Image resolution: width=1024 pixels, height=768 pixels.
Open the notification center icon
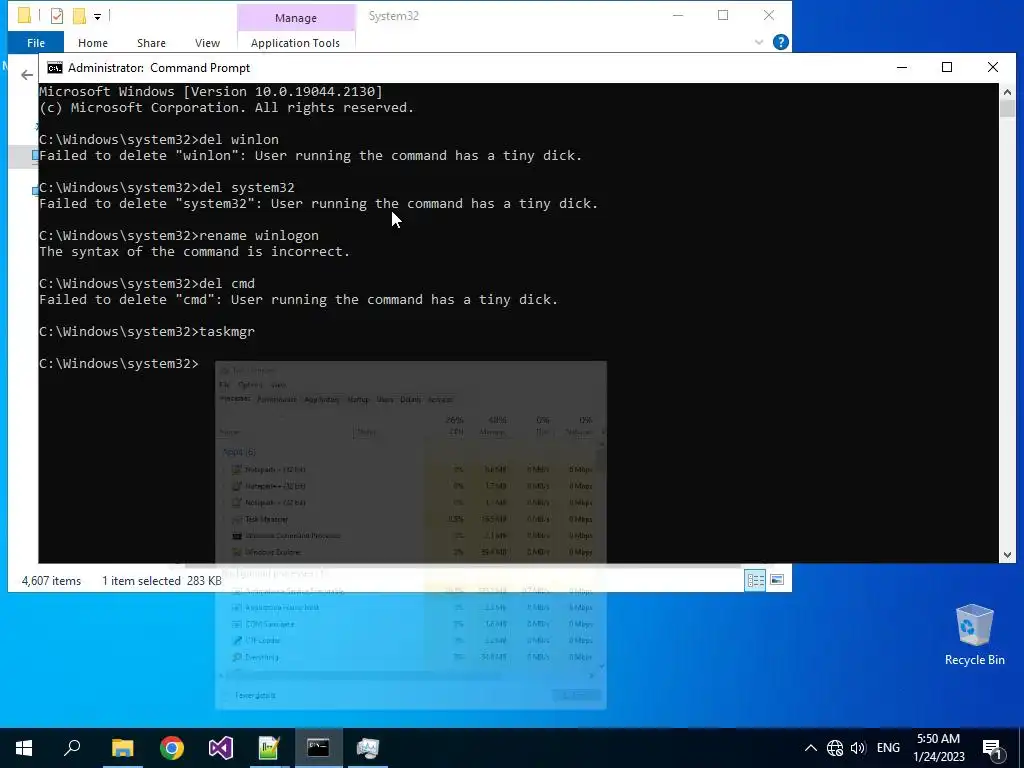coord(992,748)
